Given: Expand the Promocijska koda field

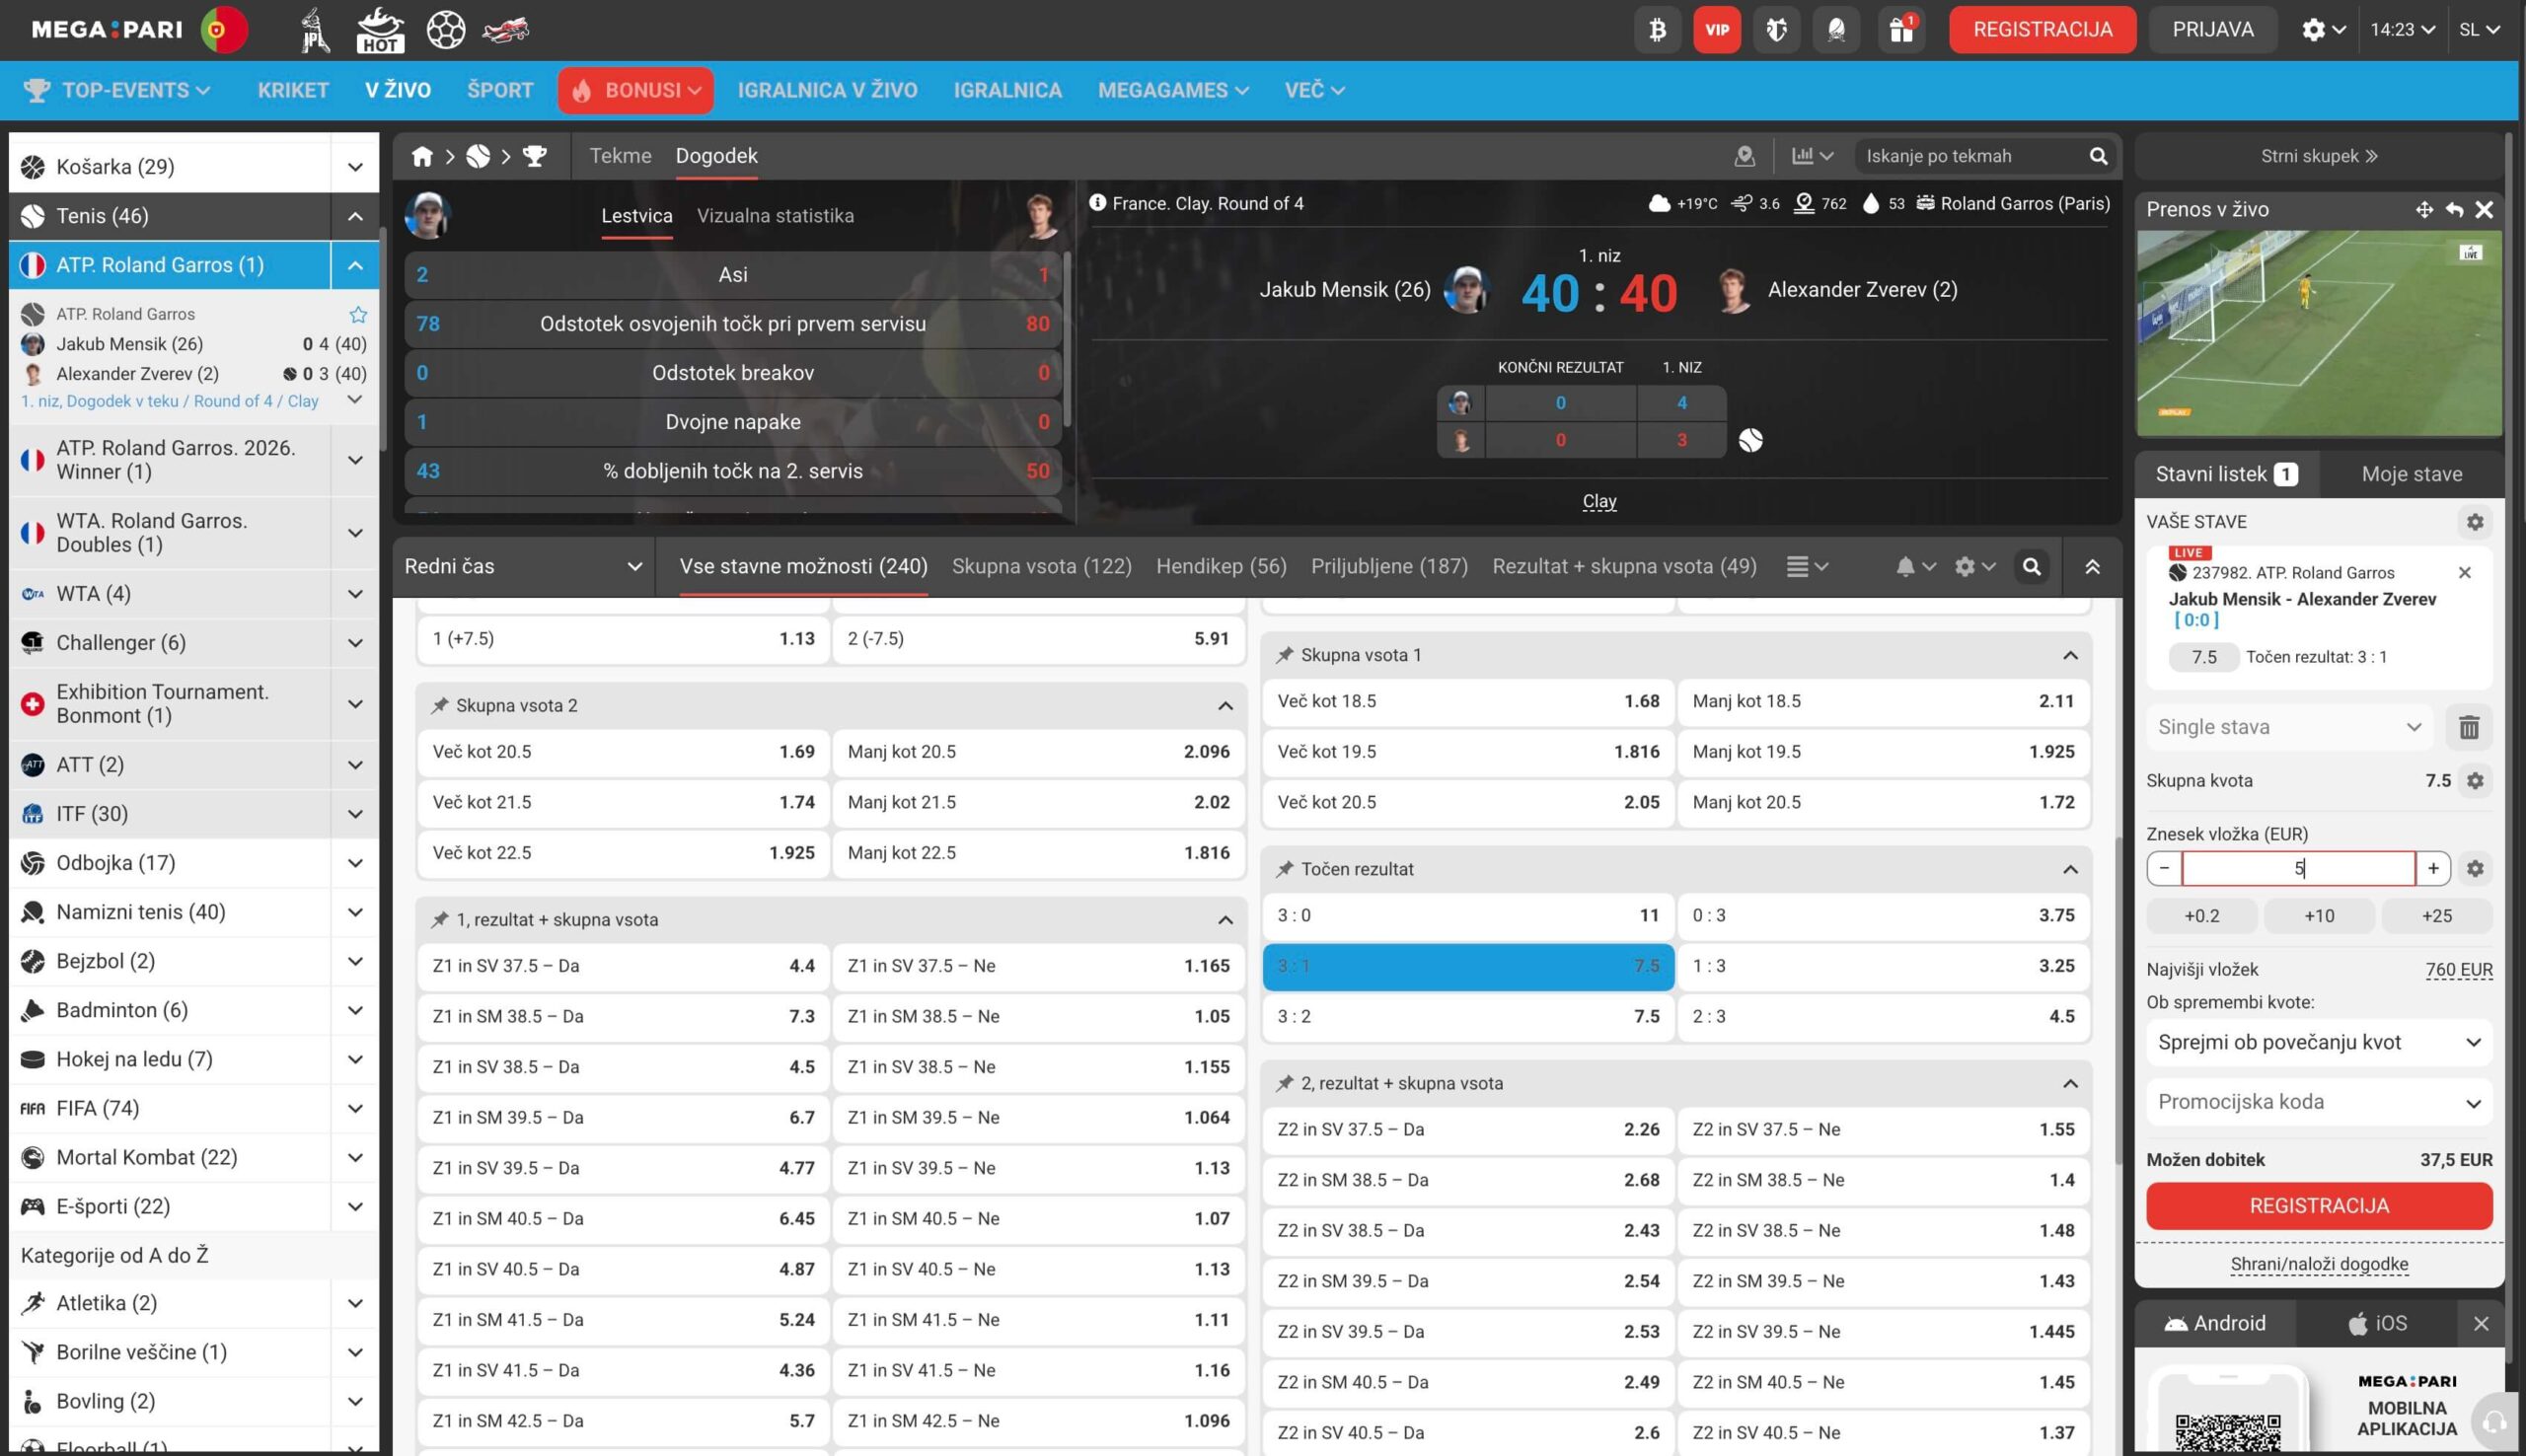Looking at the screenshot, I should click(2319, 1103).
